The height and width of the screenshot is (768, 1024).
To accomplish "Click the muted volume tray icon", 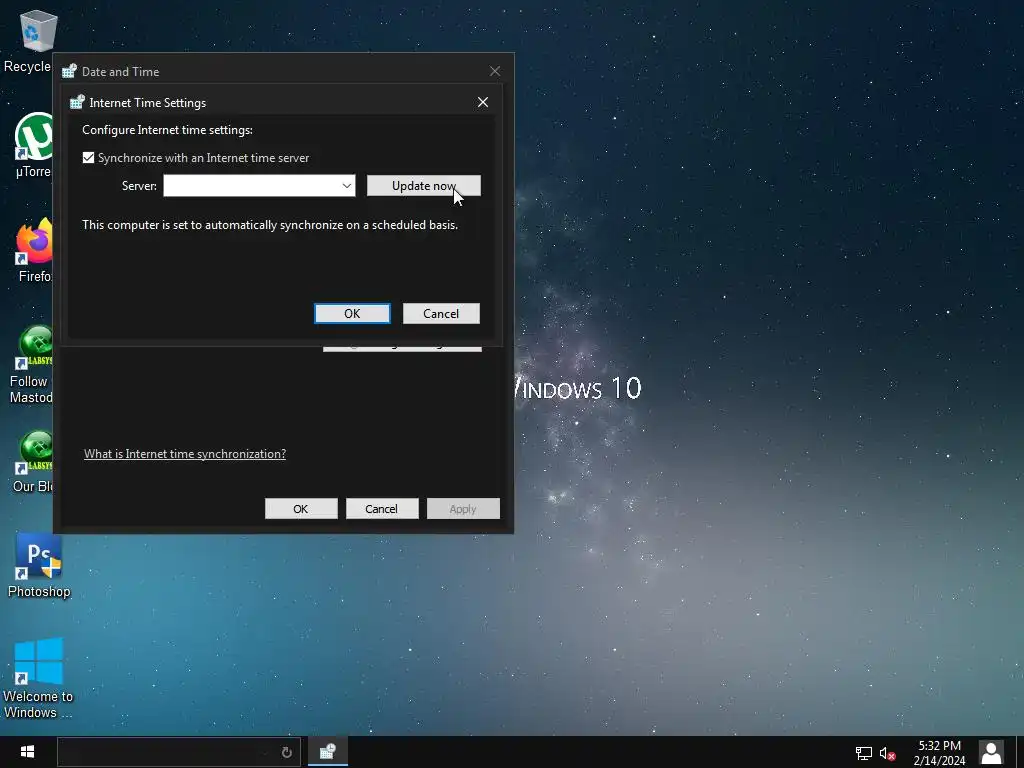I will pos(887,754).
